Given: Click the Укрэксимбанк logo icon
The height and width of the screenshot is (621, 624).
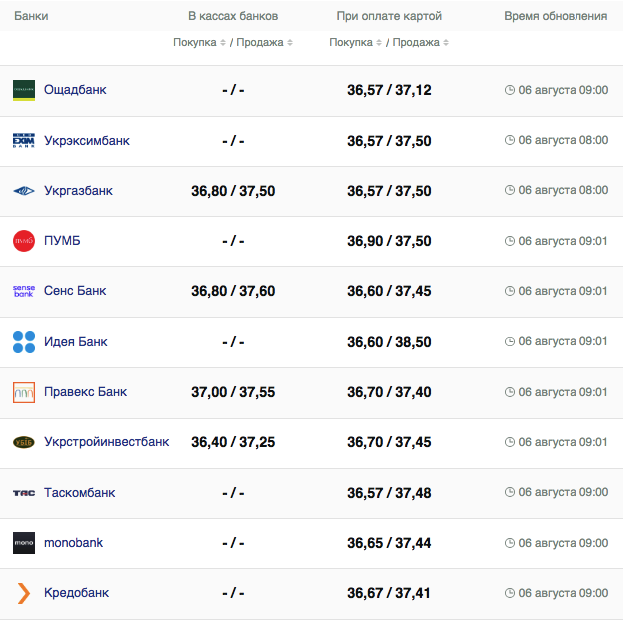Looking at the screenshot, I should (24, 141).
